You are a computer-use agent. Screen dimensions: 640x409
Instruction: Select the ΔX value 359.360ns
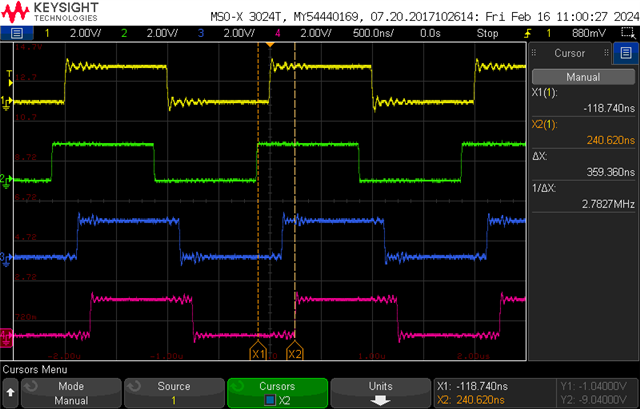[611, 172]
